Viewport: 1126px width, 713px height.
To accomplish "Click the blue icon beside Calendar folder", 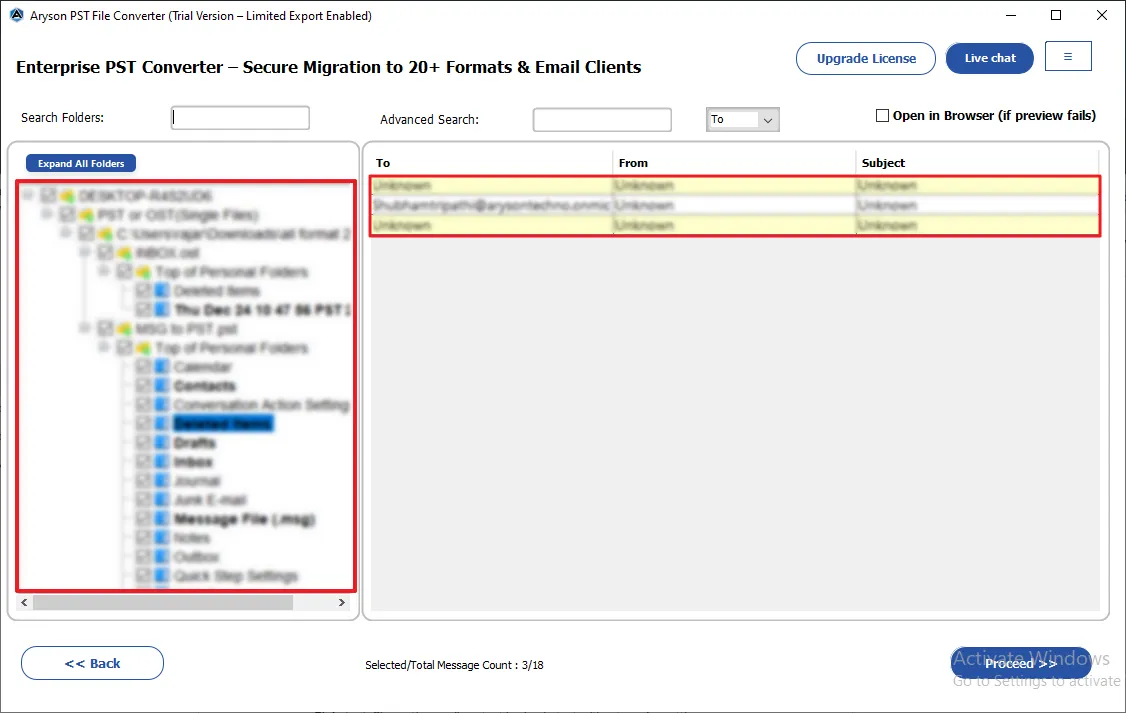I will click(162, 367).
